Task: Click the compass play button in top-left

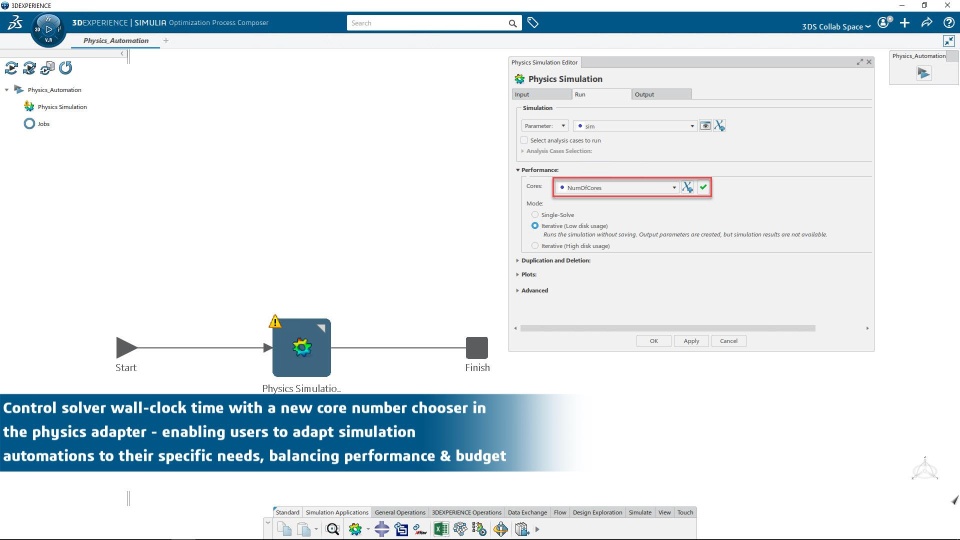Action: coord(48,29)
